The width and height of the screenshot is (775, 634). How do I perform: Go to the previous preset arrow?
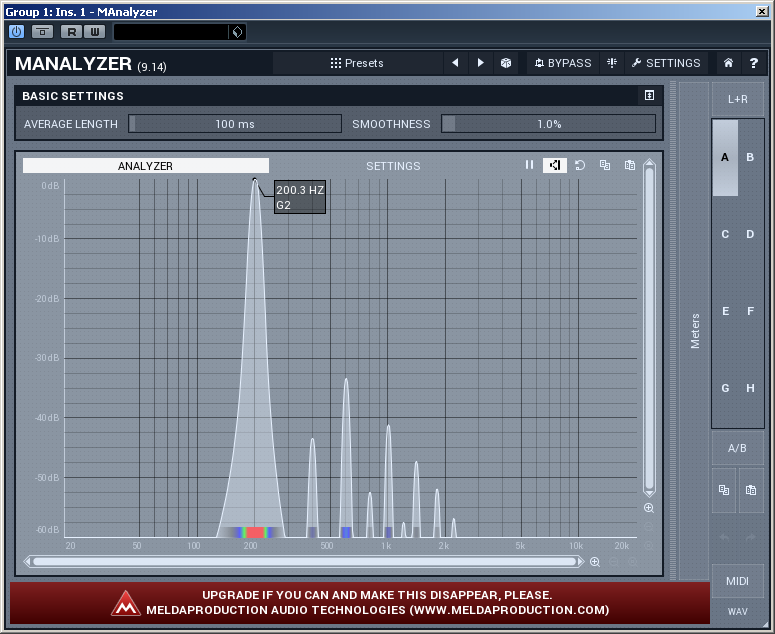click(455, 63)
